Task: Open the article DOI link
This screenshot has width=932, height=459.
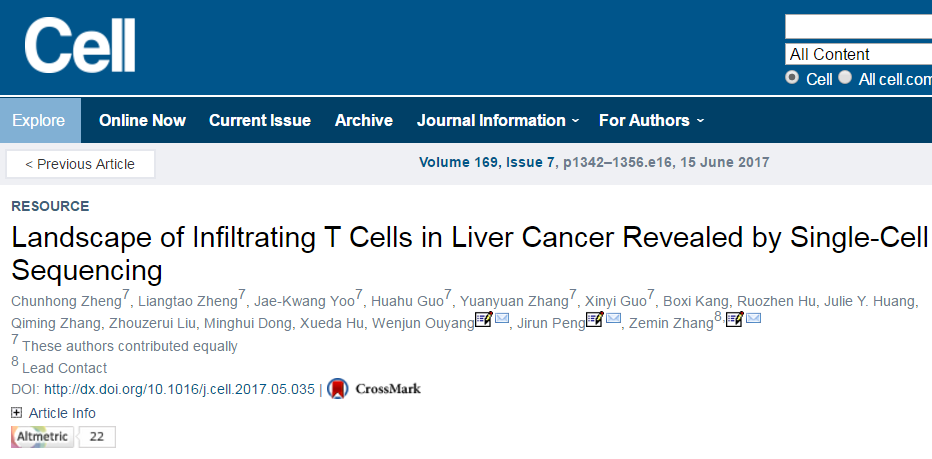Action: pos(179,389)
